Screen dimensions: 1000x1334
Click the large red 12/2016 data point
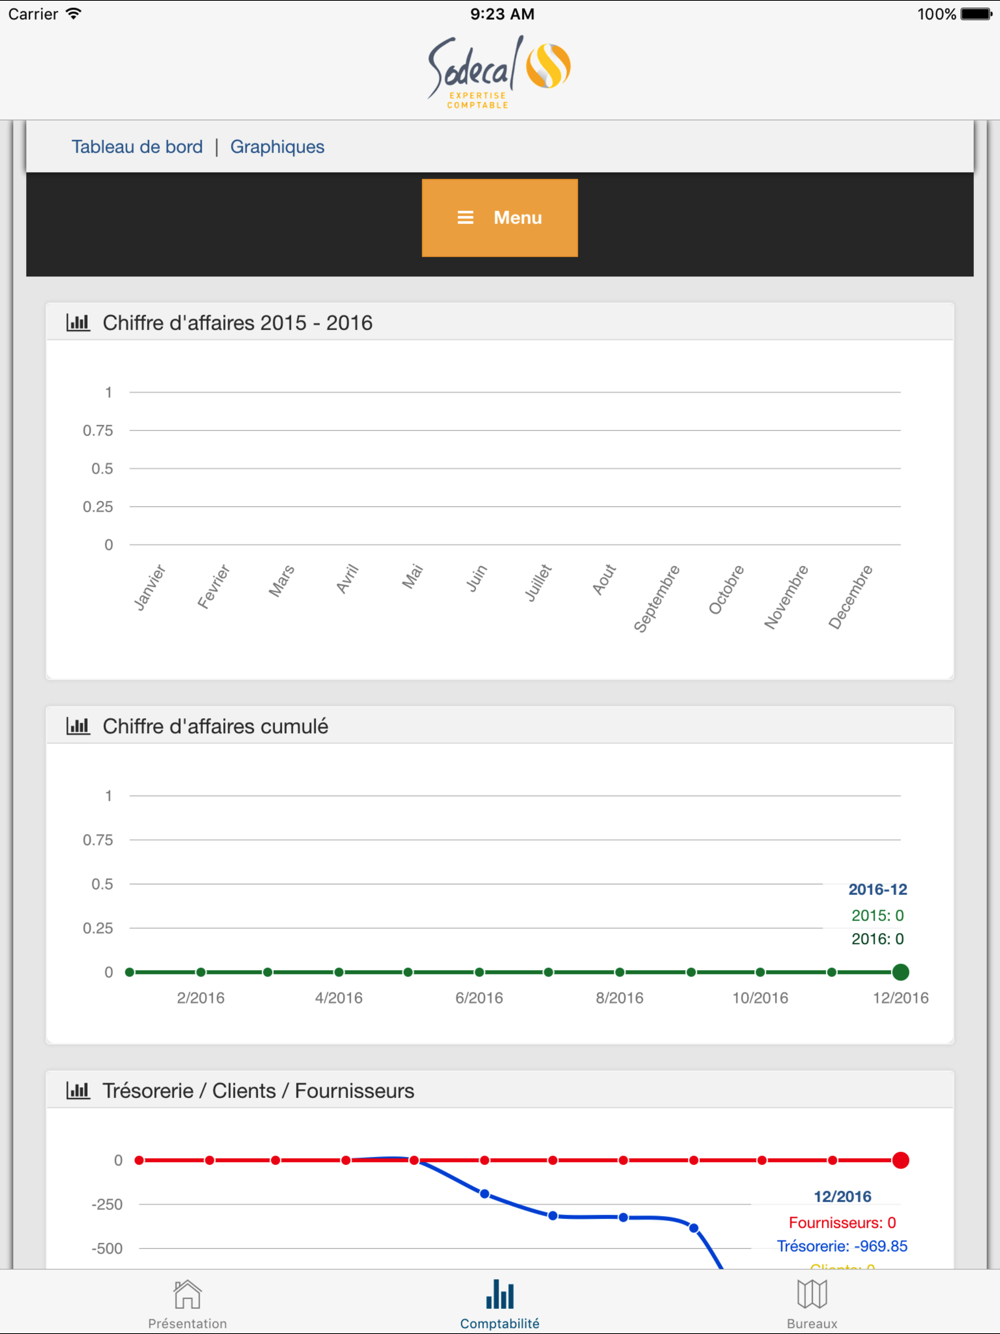[x=901, y=1160]
